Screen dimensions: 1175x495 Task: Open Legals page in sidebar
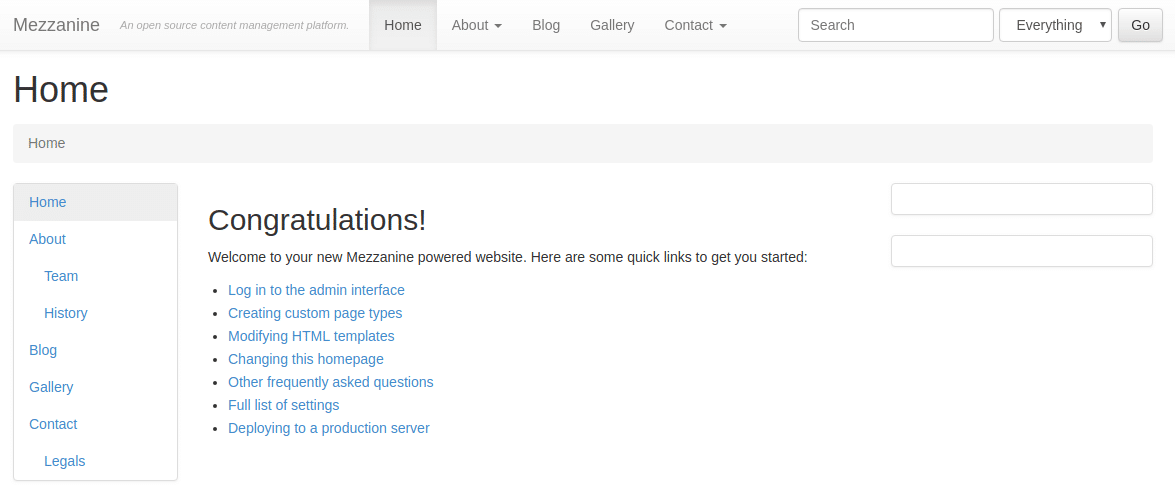[95, 461]
